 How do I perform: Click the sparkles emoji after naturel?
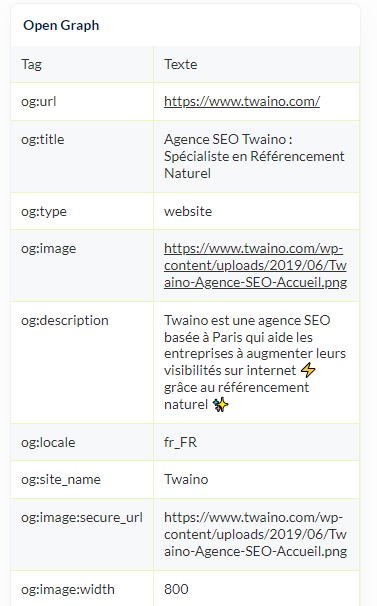click(x=220, y=405)
